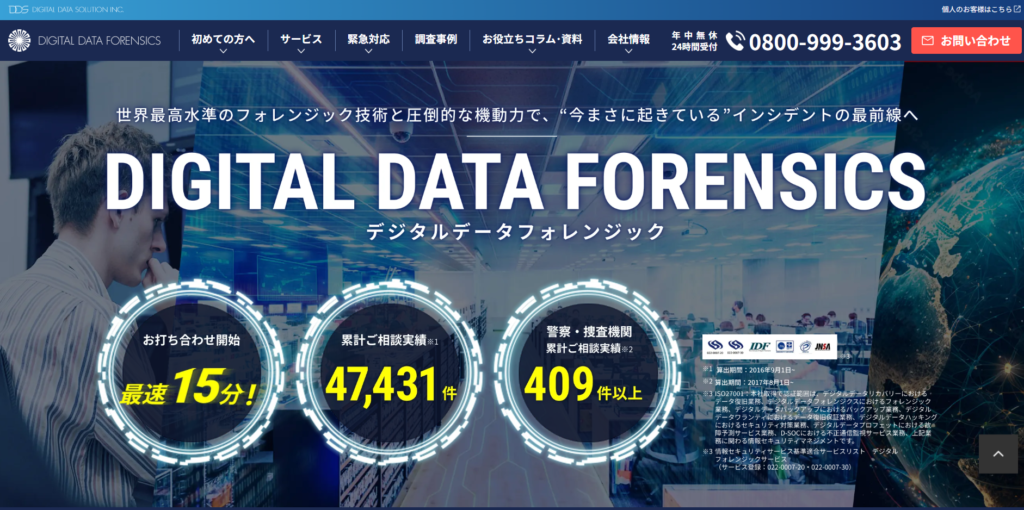Follow the 個人のお客様はこちら link
1024x510 pixels.
click(975, 10)
